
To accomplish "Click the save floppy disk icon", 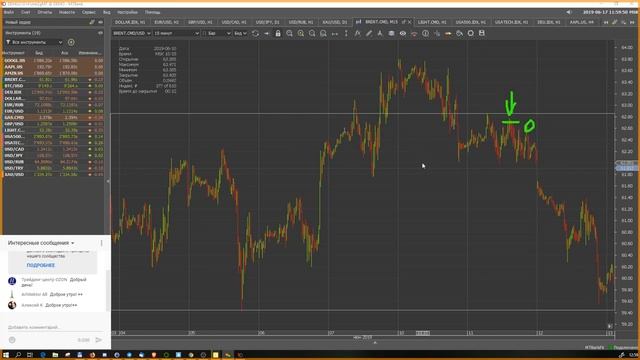I will coord(482,33).
